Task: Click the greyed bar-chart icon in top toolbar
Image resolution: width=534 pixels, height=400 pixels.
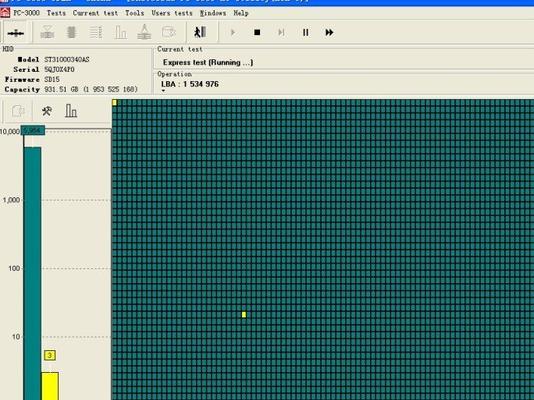Action: (x=121, y=33)
